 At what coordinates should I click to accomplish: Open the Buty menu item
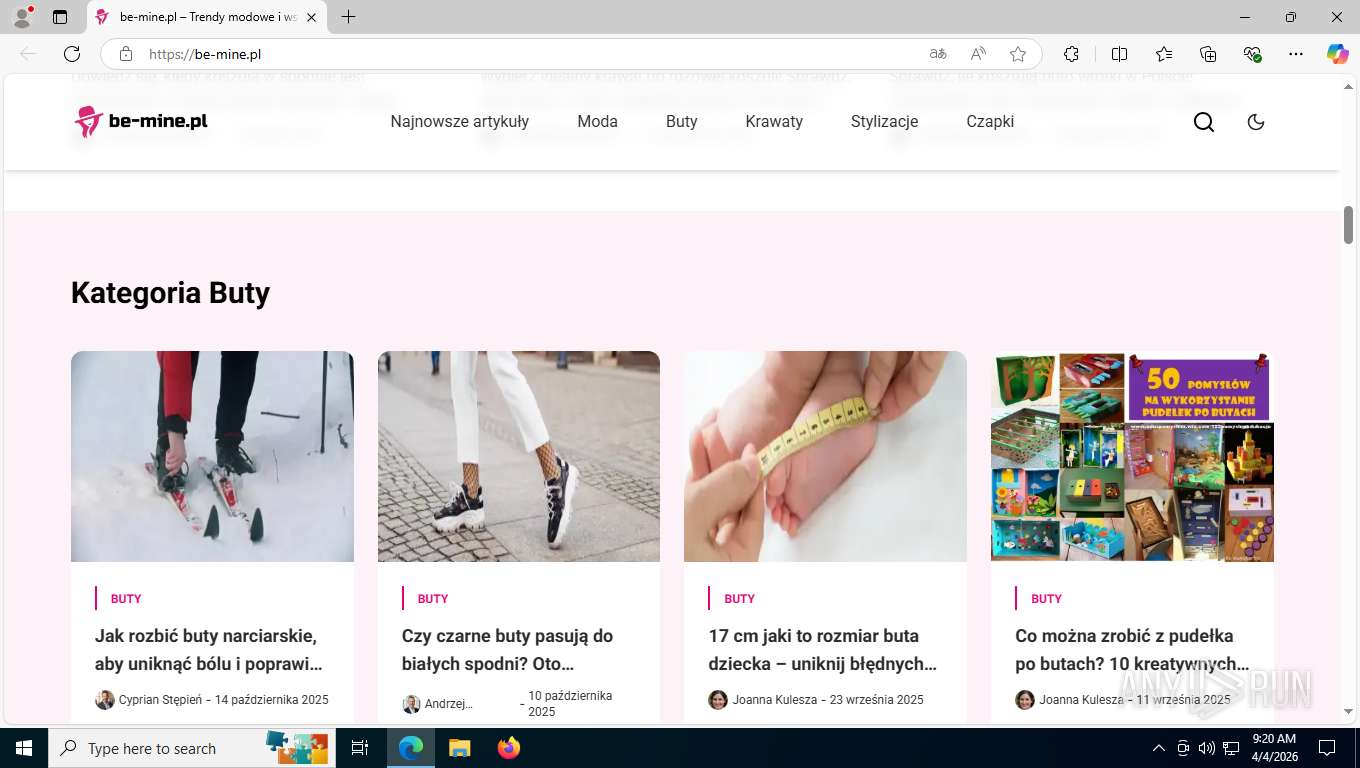[682, 122]
